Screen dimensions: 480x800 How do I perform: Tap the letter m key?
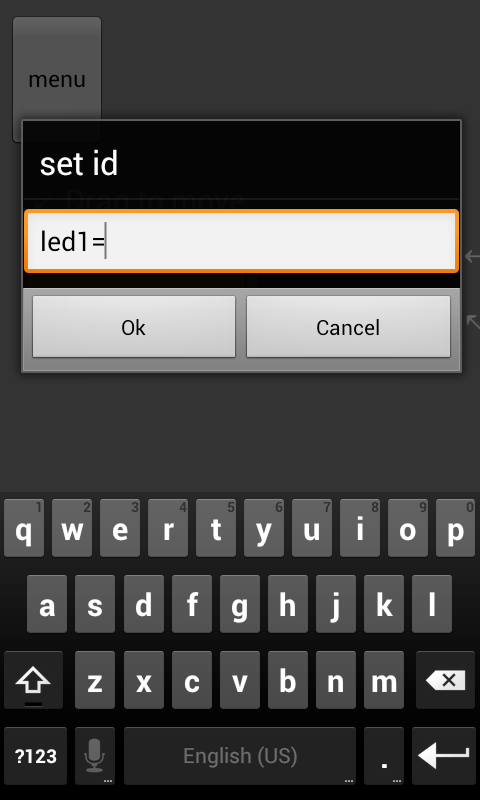384,680
